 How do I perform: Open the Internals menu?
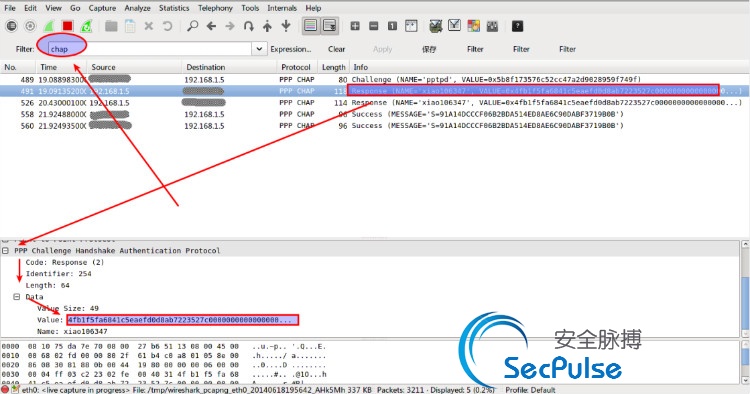282,8
